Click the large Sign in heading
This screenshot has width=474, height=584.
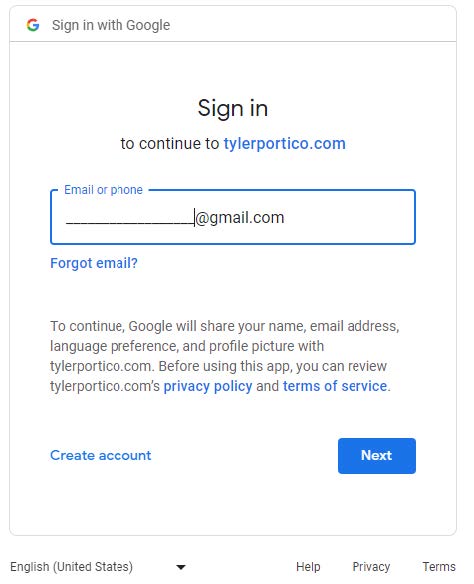click(x=233, y=108)
